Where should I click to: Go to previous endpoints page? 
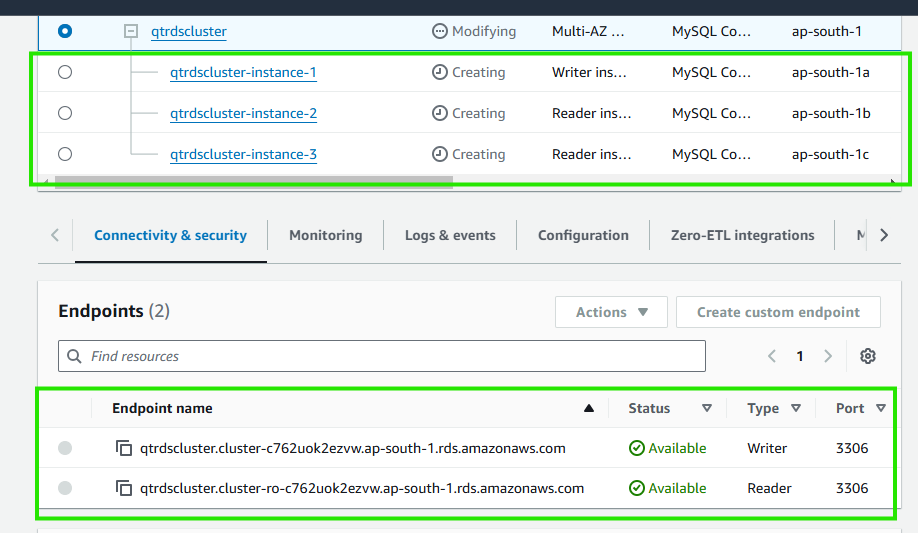tap(772, 356)
